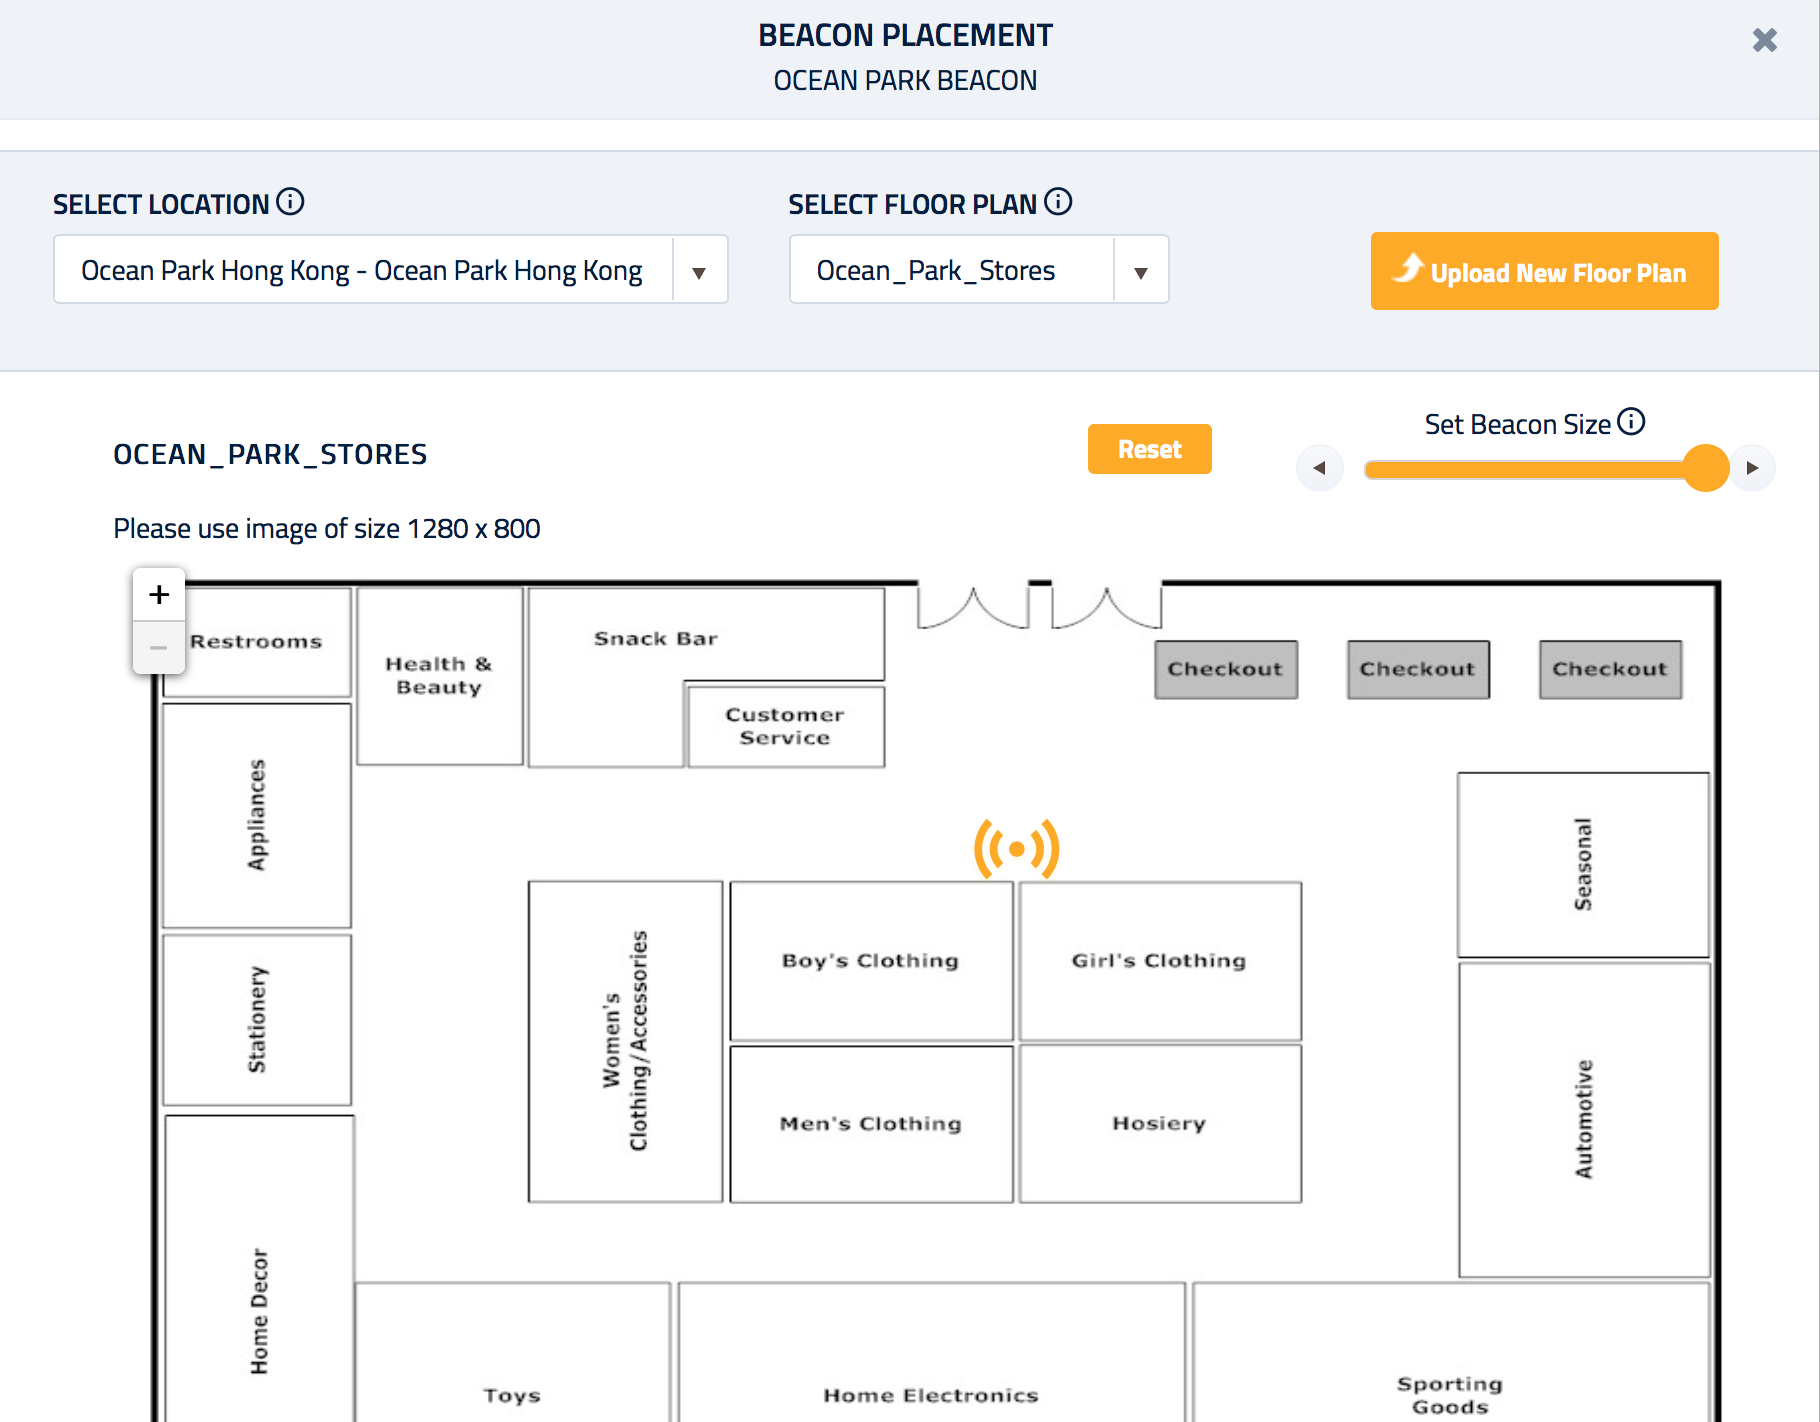Click the SELECT LOCATION label

(x=161, y=204)
